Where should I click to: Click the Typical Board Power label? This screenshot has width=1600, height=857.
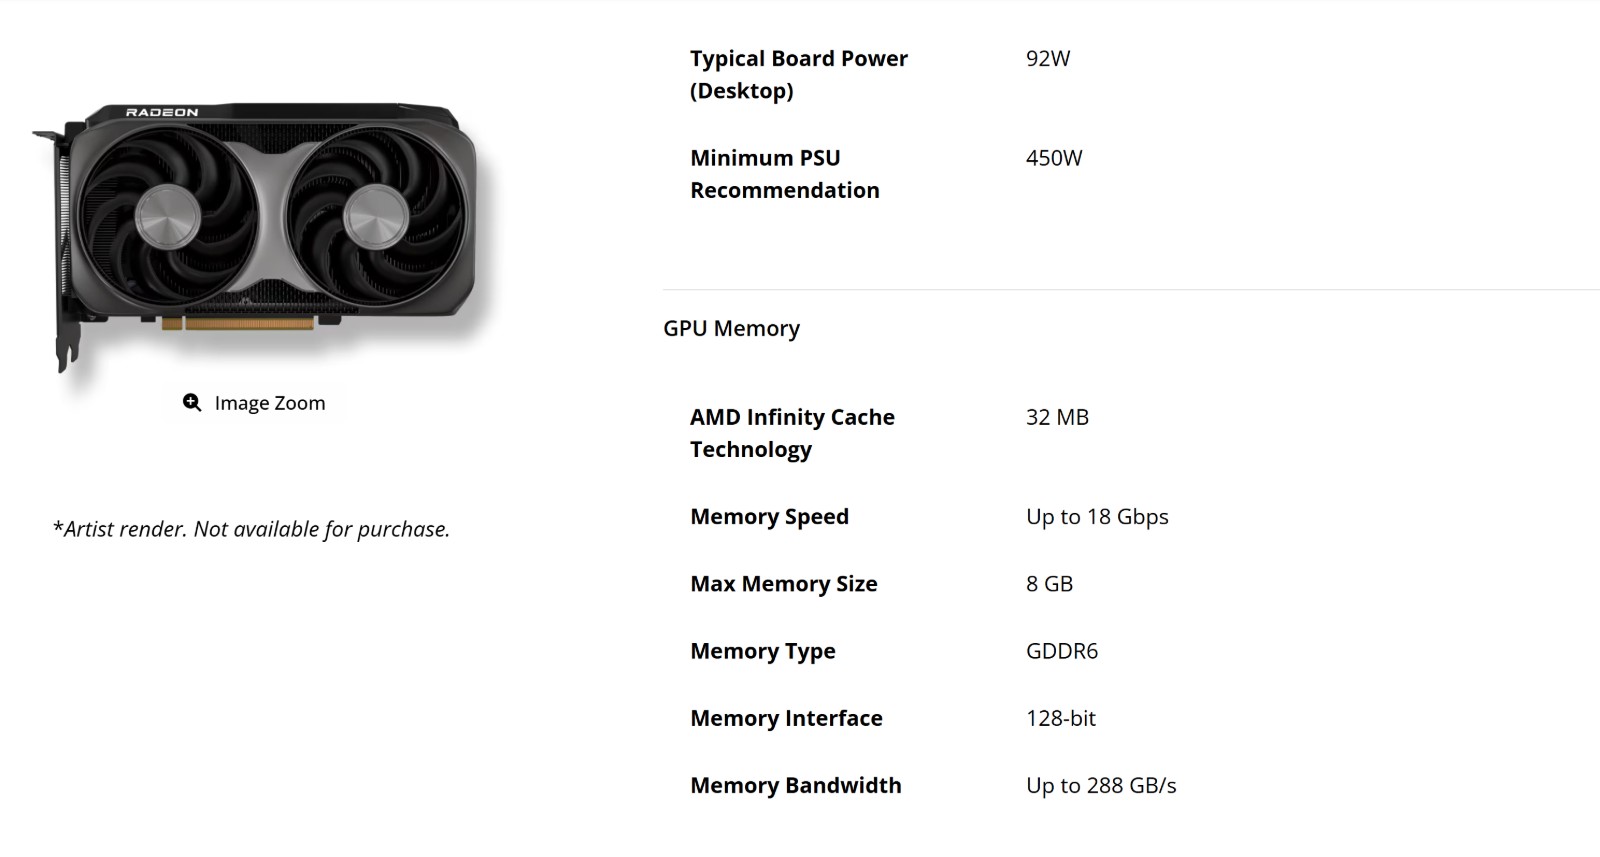tap(799, 75)
